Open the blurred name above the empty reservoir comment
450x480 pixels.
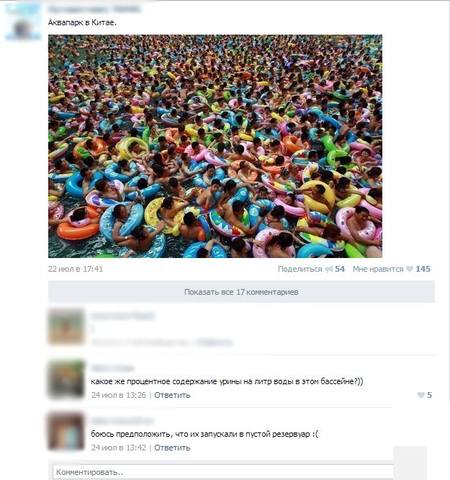(x=122, y=421)
